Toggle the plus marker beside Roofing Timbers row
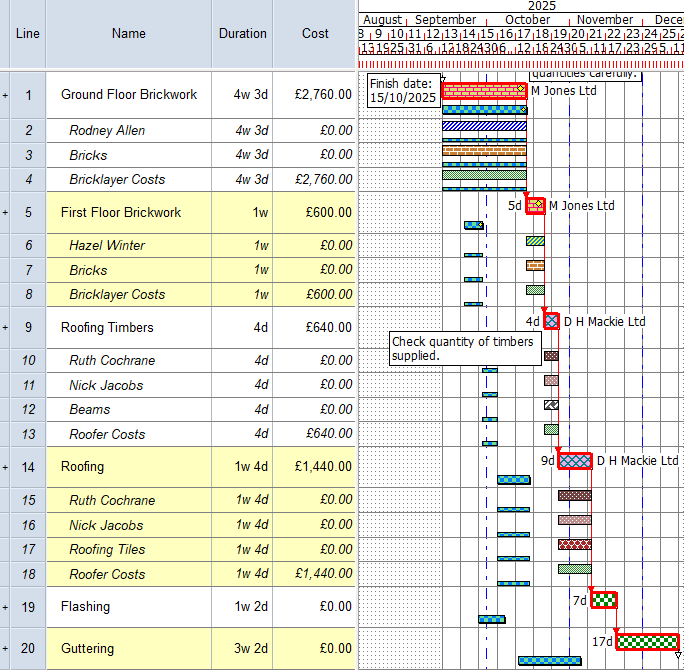684x670 pixels. [6, 327]
